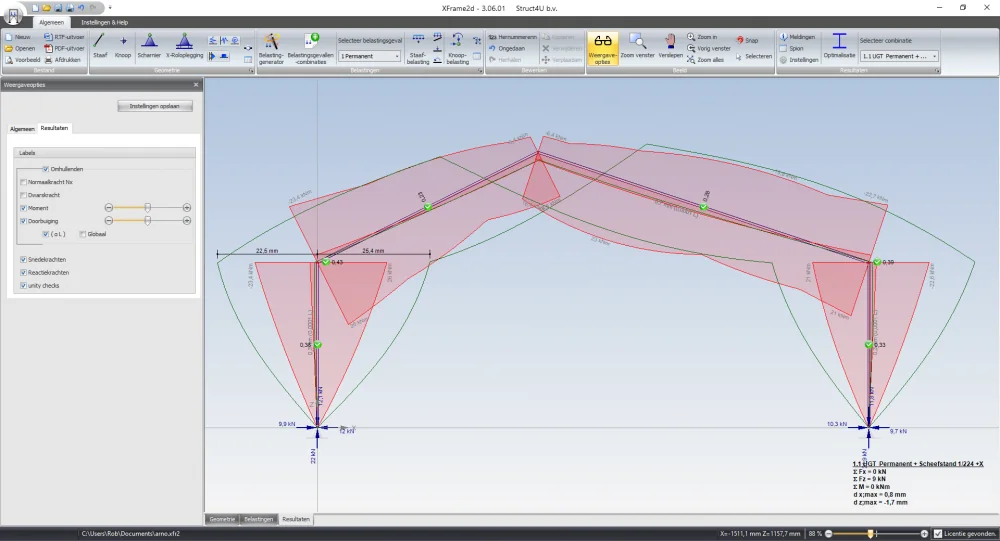
Task: Click save icon in quick access toolbar
Action: pos(58,8)
